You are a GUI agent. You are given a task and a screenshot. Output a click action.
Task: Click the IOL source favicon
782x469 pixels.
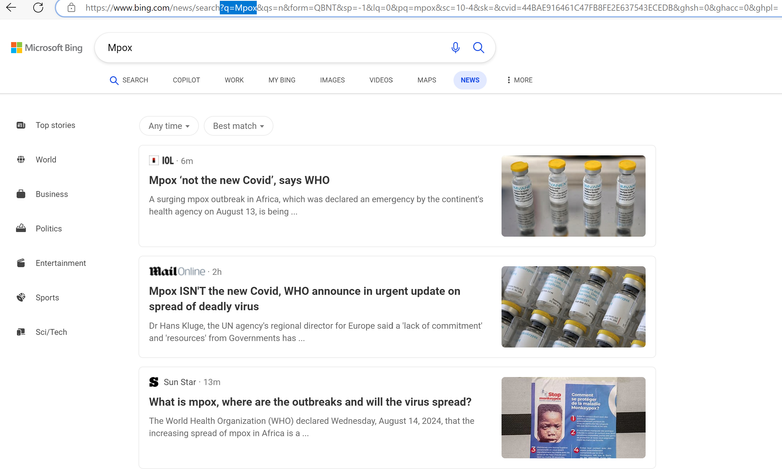[x=154, y=160]
